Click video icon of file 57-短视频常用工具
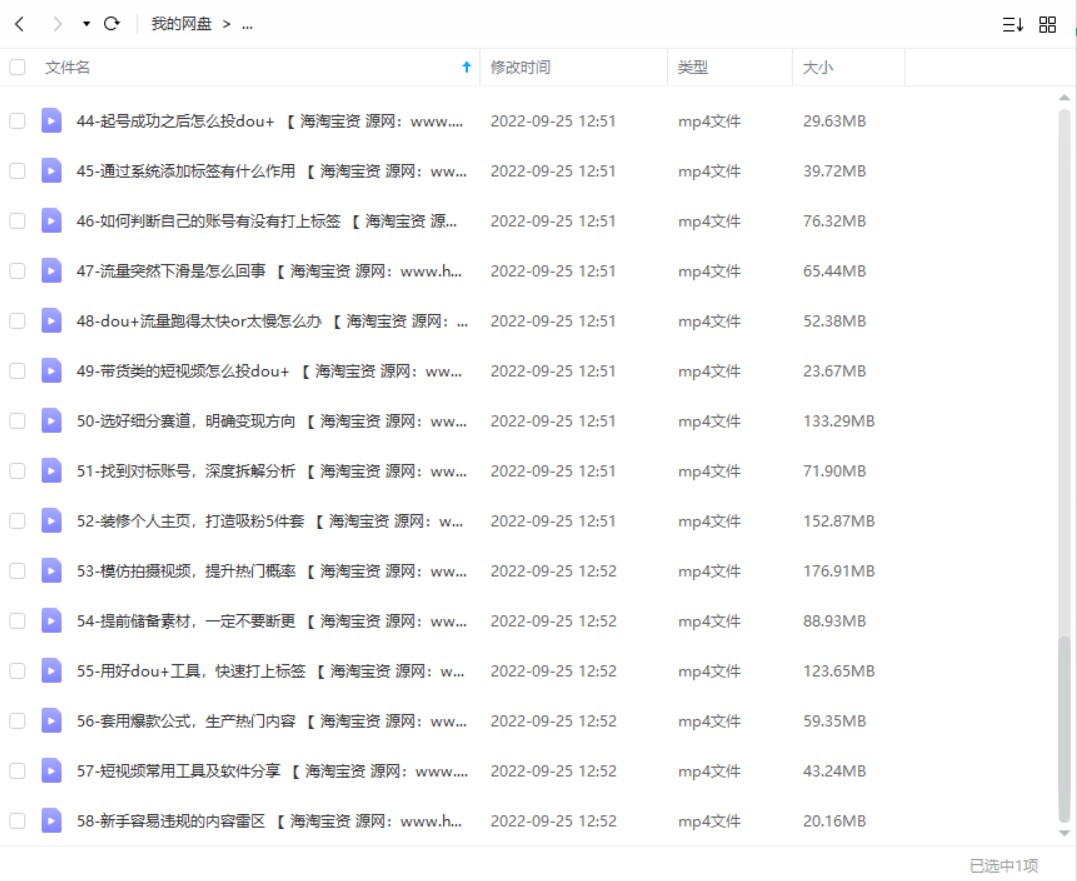 click(52, 771)
